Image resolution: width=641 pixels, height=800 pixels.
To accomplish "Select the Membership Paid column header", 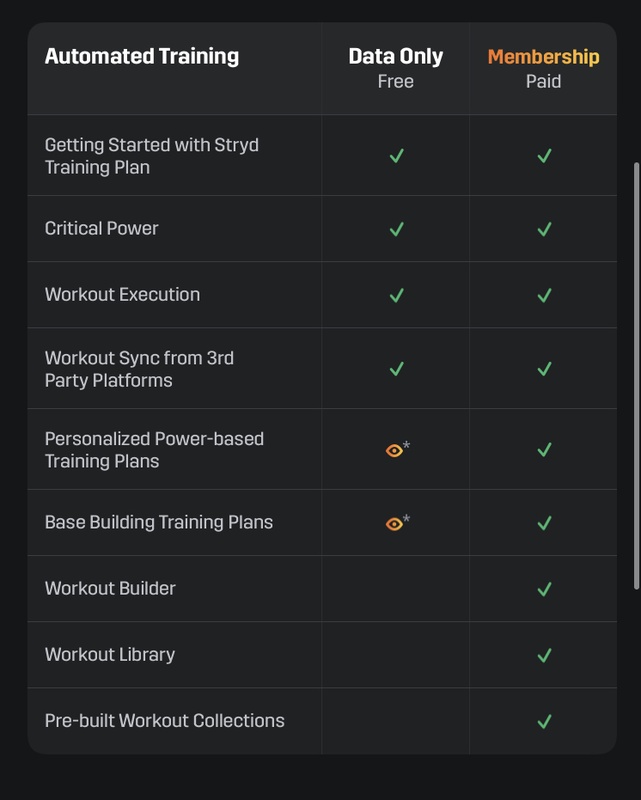I will click(x=543, y=68).
